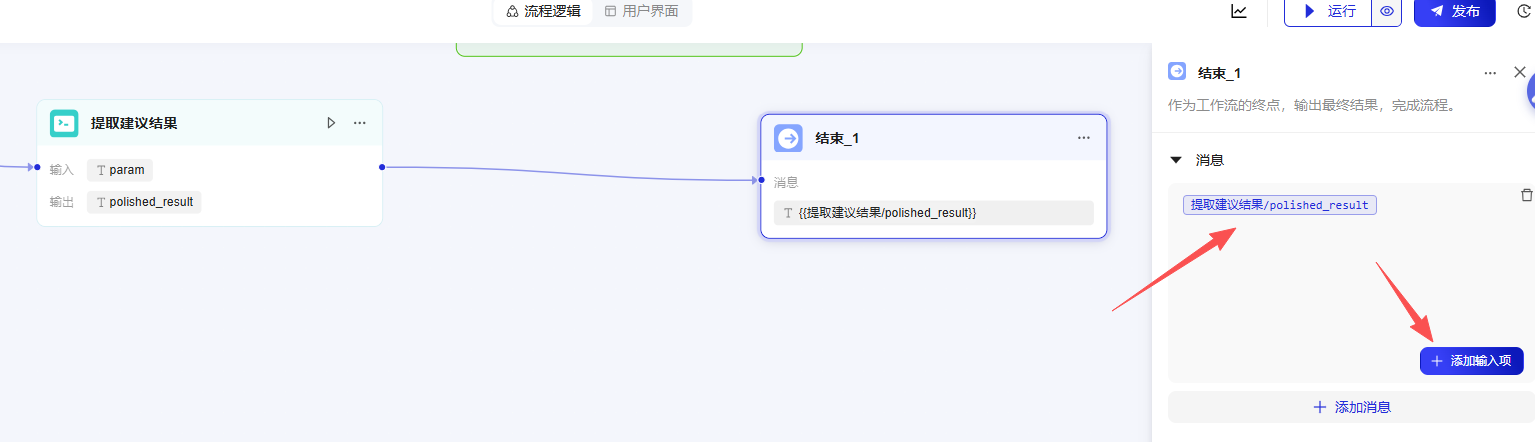1535x442 pixels.
Task: Open the 结束_1 panel more options menu
Action: pos(1490,73)
